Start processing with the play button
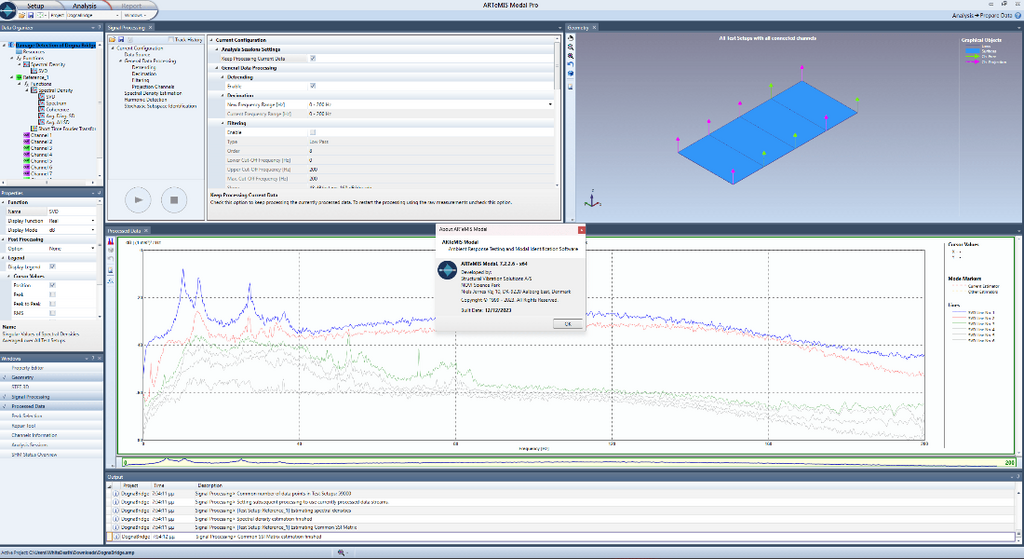Viewport: 1024px width, 559px height. pos(138,200)
